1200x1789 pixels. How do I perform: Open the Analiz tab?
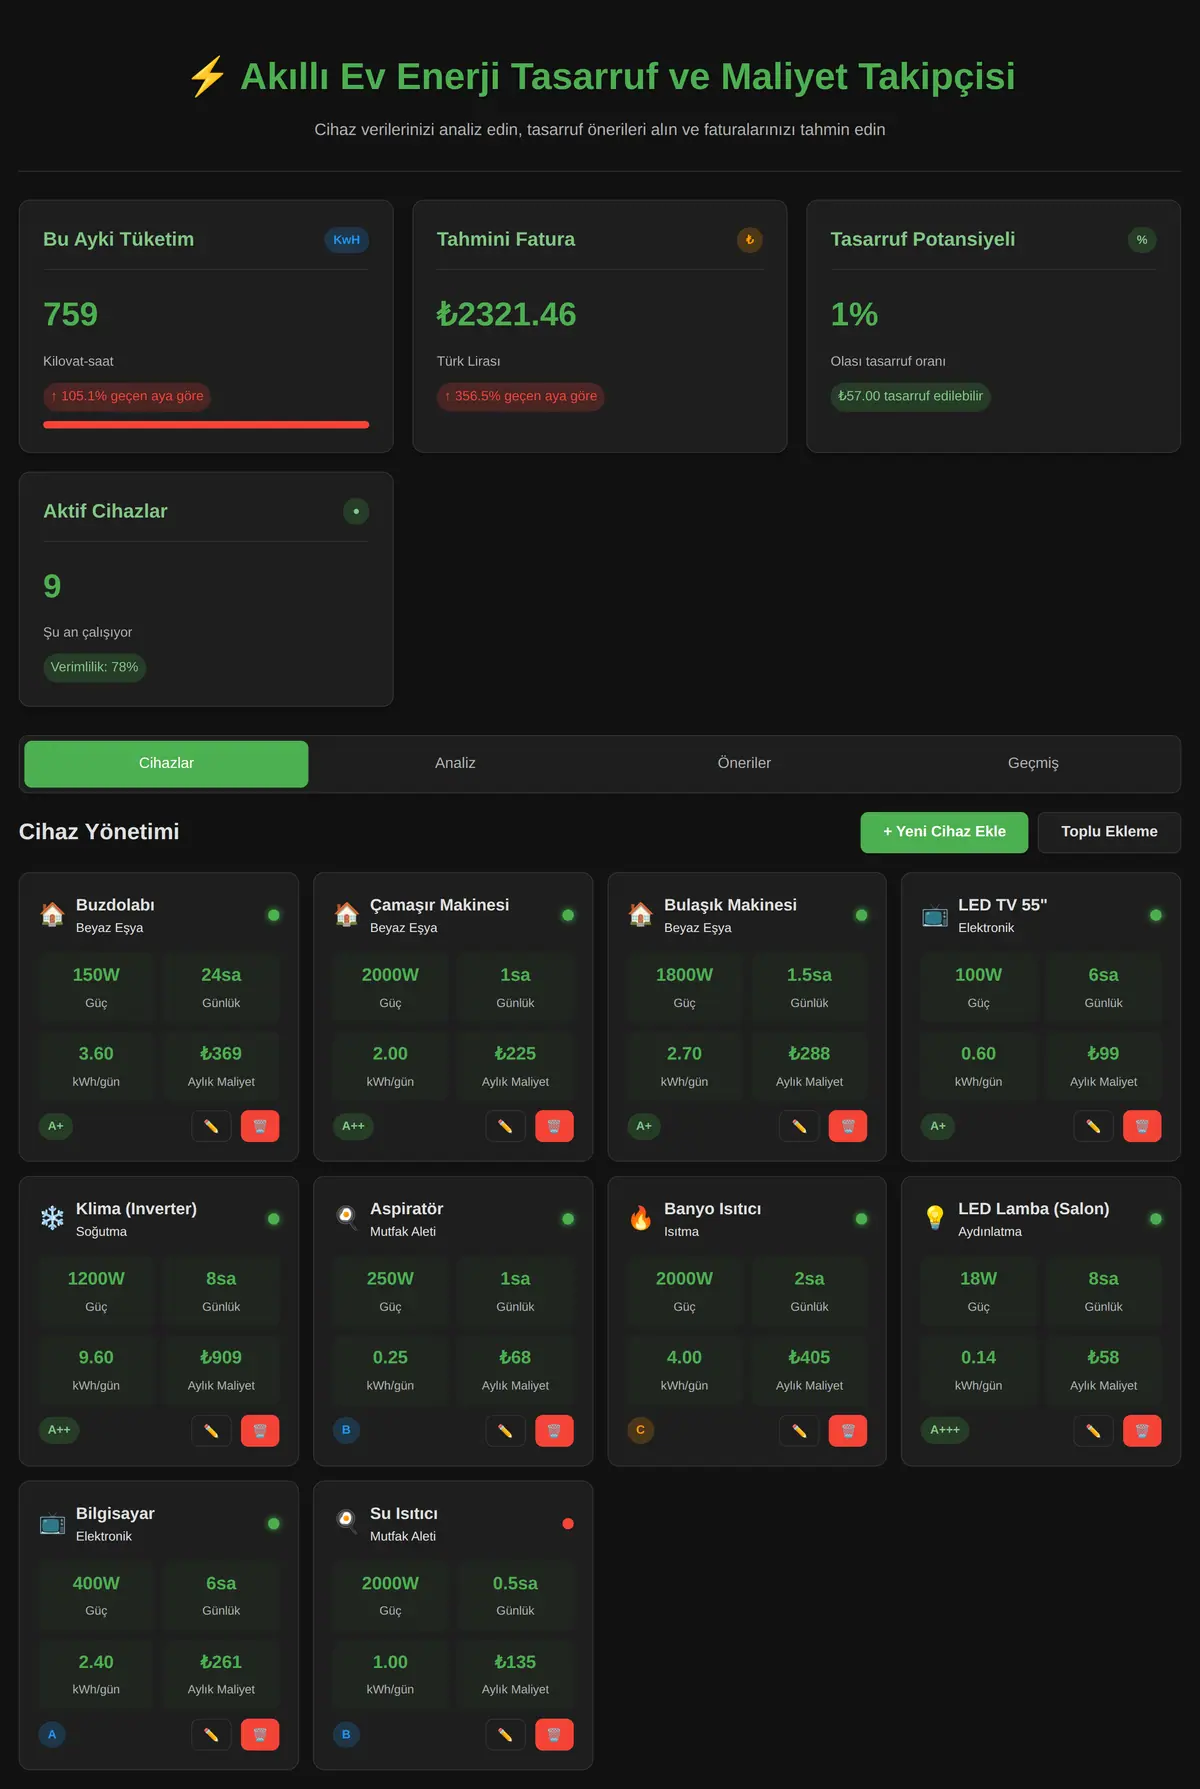point(455,764)
